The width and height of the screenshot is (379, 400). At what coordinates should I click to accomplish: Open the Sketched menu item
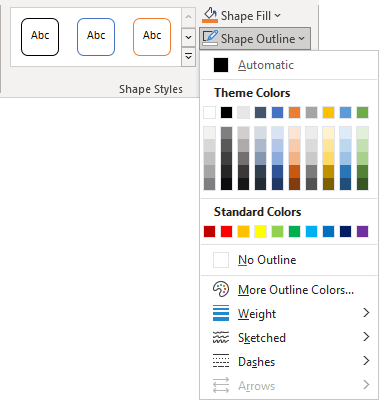289,337
